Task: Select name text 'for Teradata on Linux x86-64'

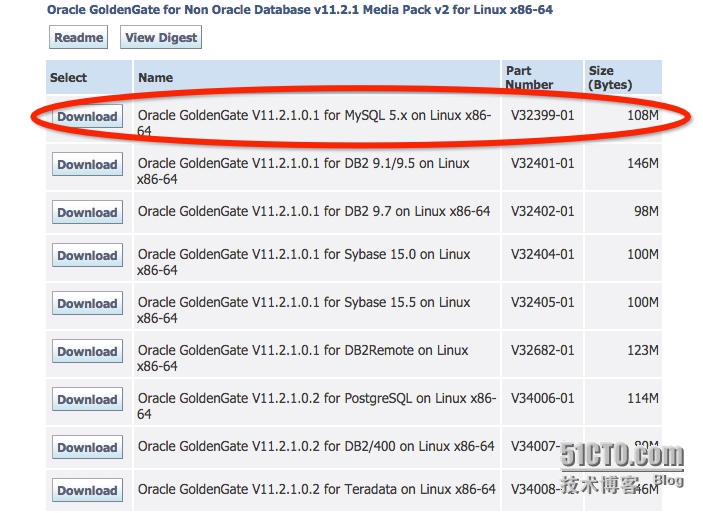Action: pyautogui.click(x=410, y=489)
